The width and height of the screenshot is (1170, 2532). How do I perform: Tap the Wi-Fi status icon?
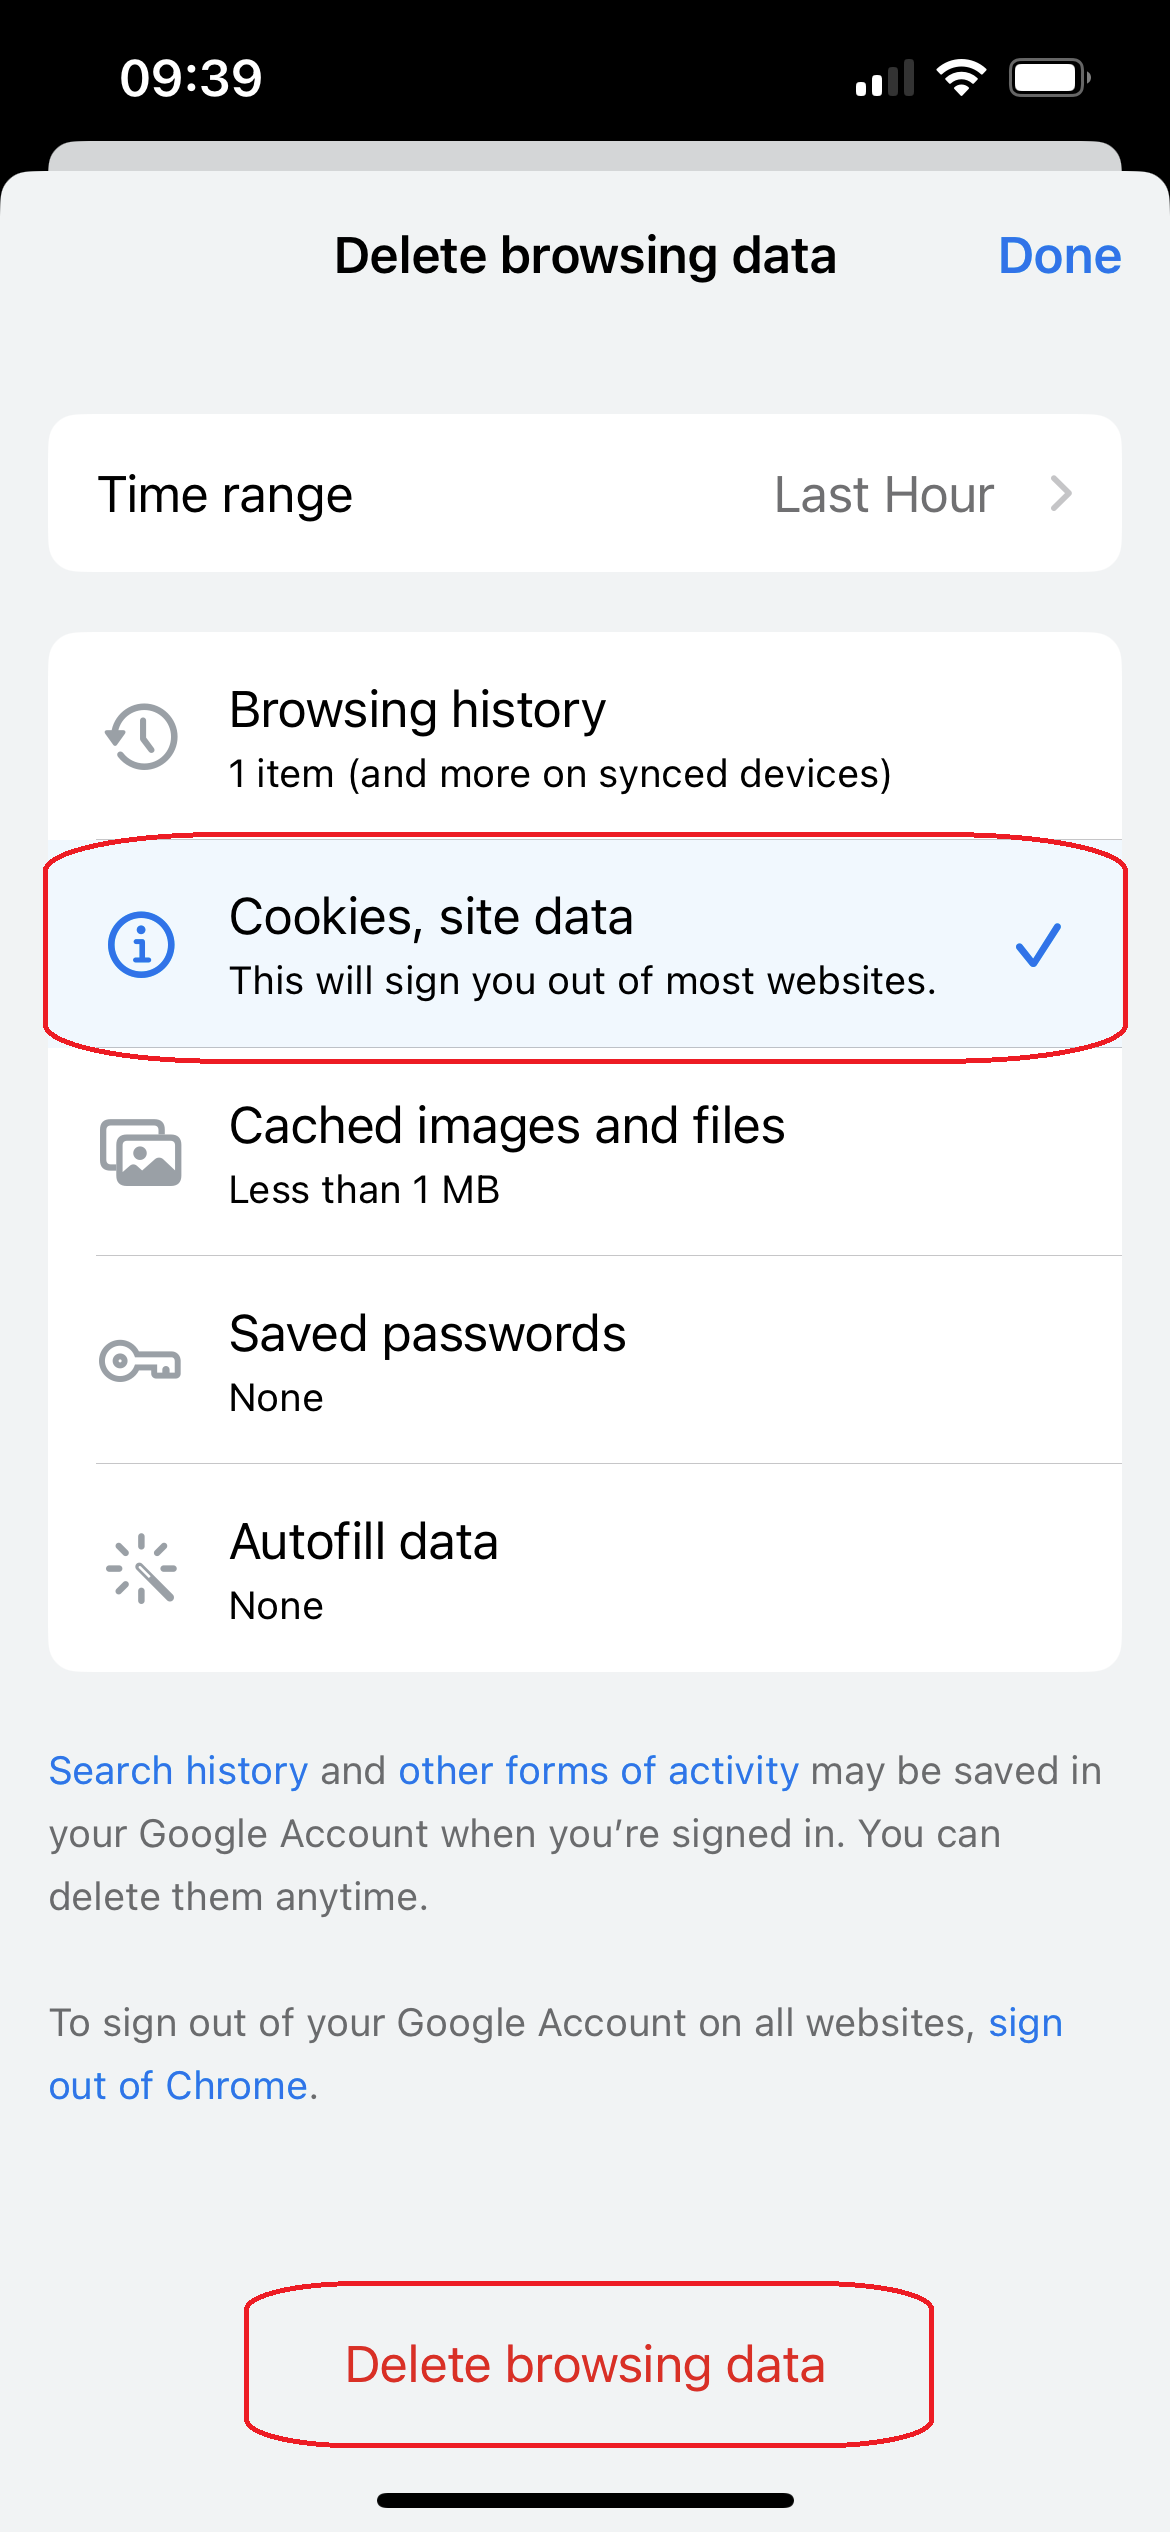[961, 78]
